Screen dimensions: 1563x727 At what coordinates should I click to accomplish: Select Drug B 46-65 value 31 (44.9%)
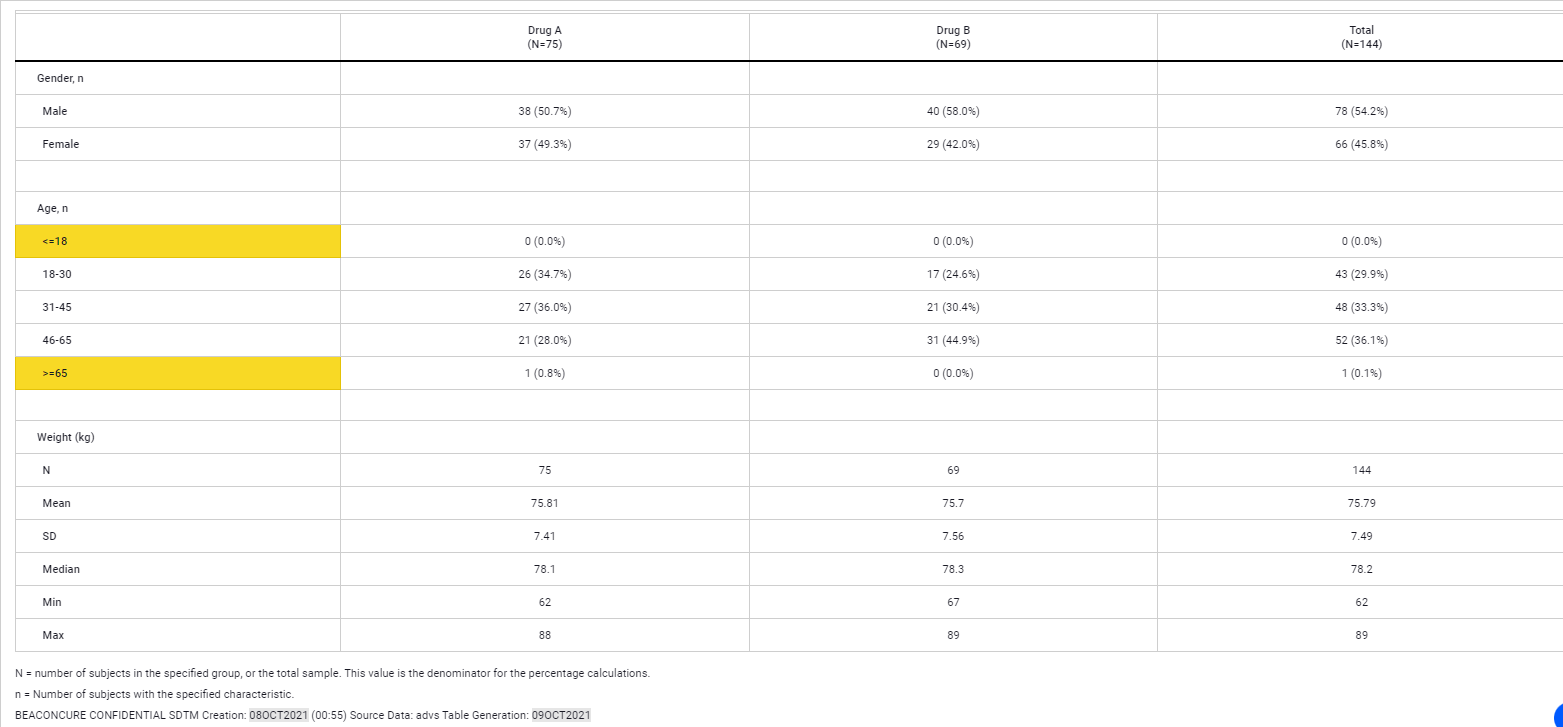pos(952,340)
